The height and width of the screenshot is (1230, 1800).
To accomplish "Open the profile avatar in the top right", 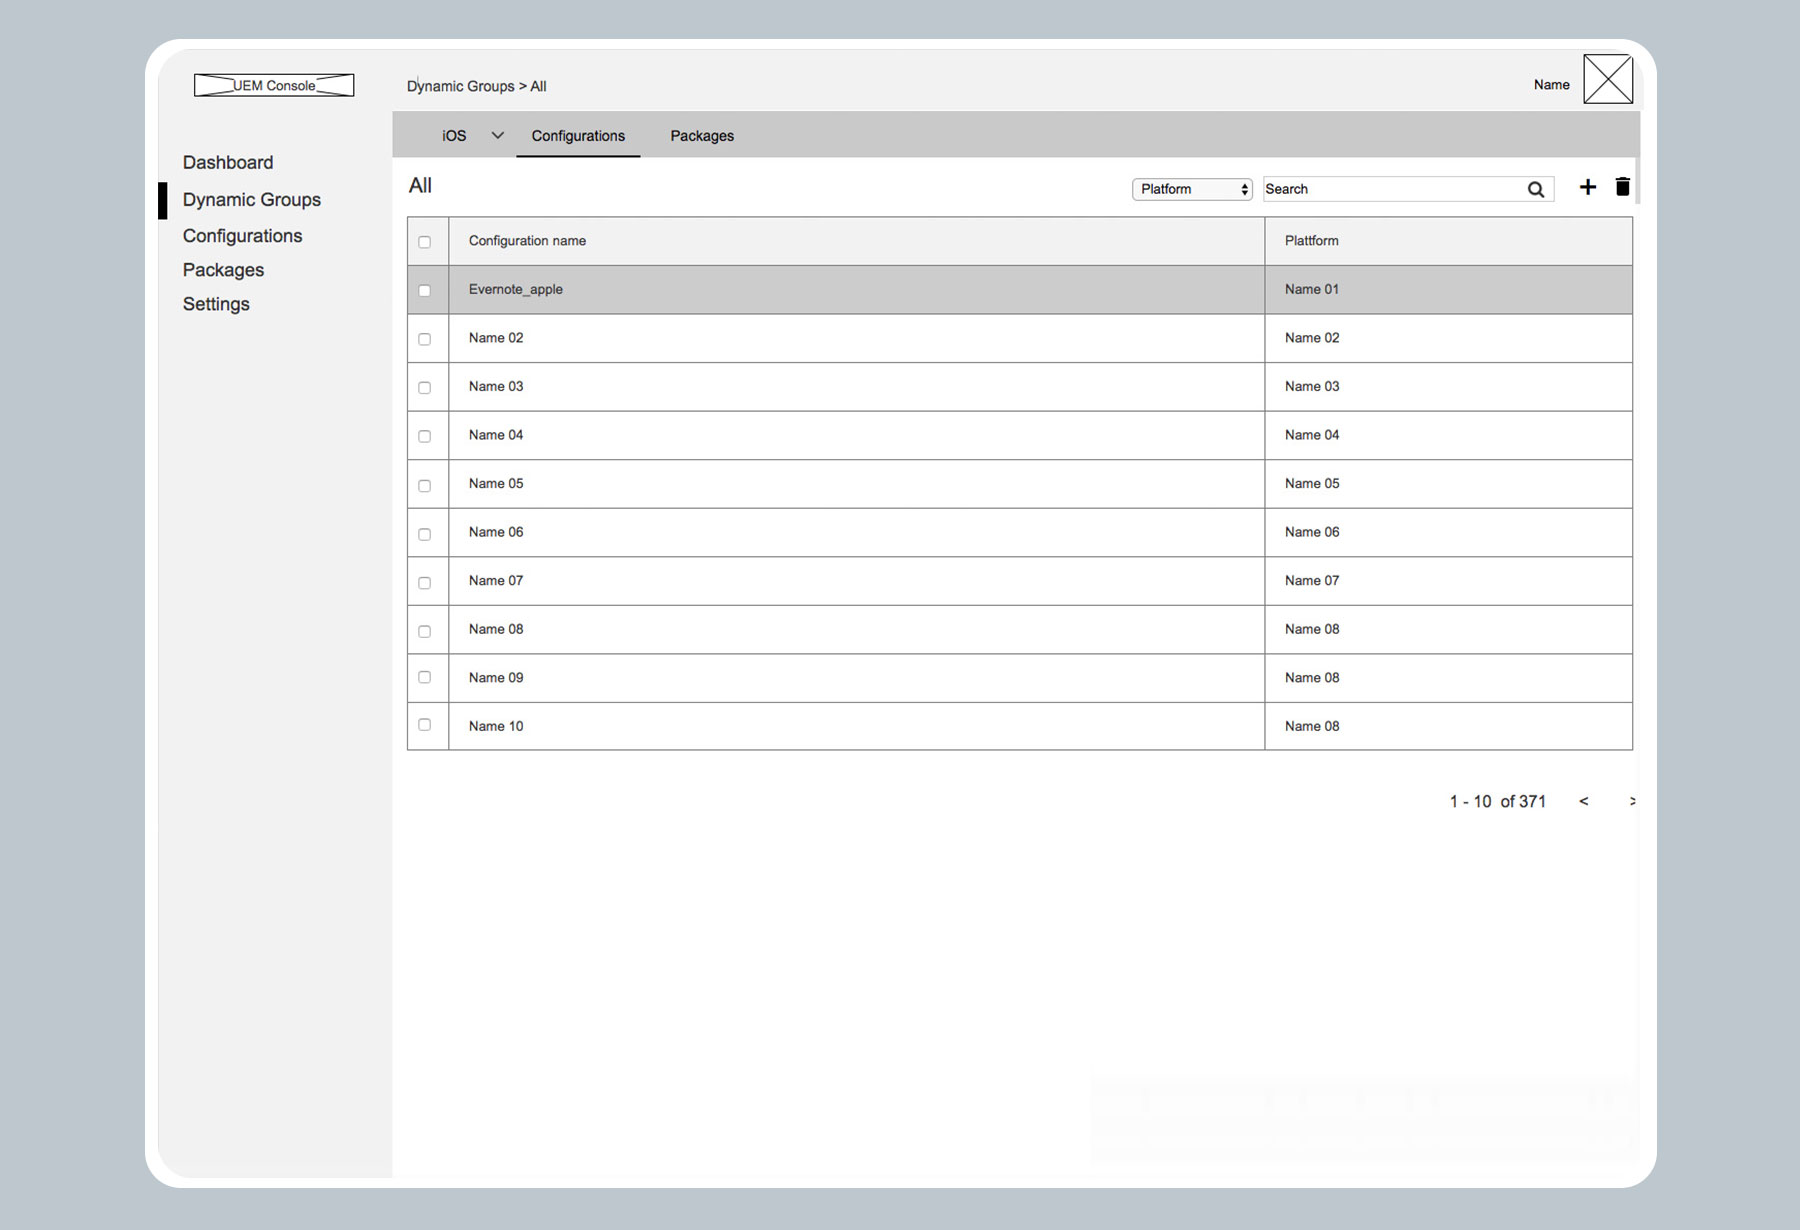I will [x=1608, y=79].
